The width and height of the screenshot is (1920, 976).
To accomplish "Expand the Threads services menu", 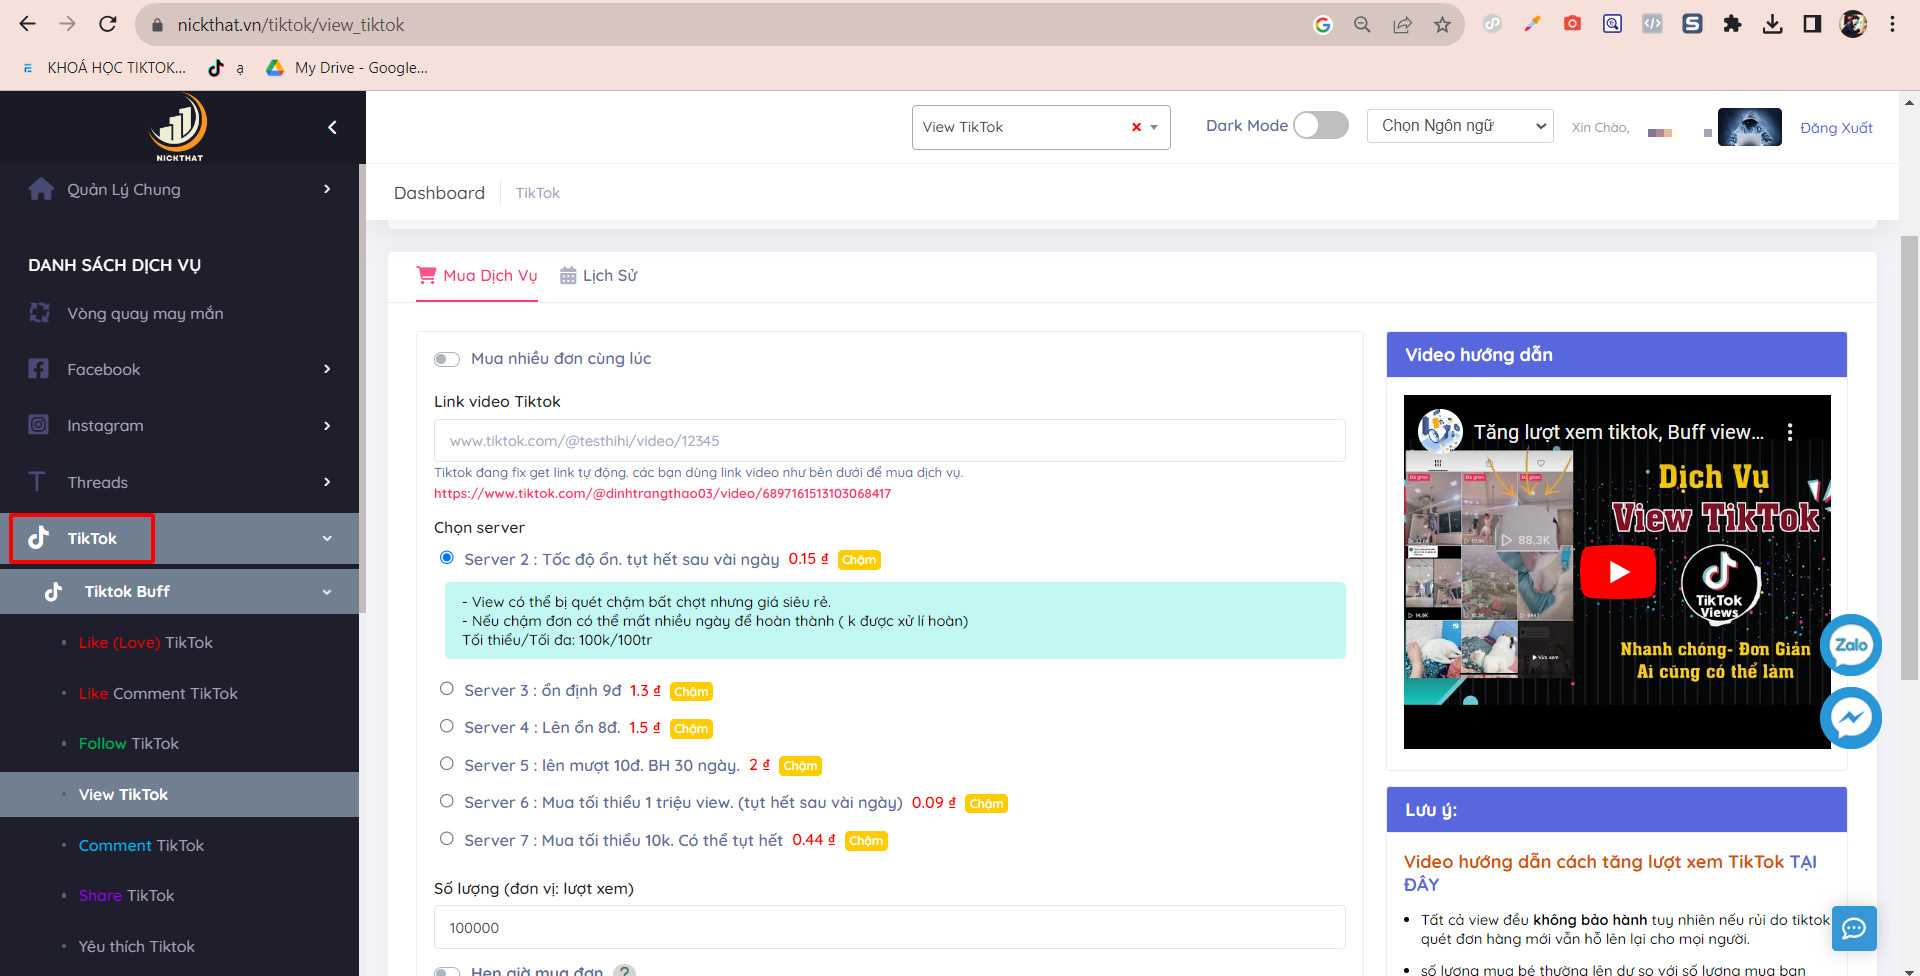I will (180, 482).
